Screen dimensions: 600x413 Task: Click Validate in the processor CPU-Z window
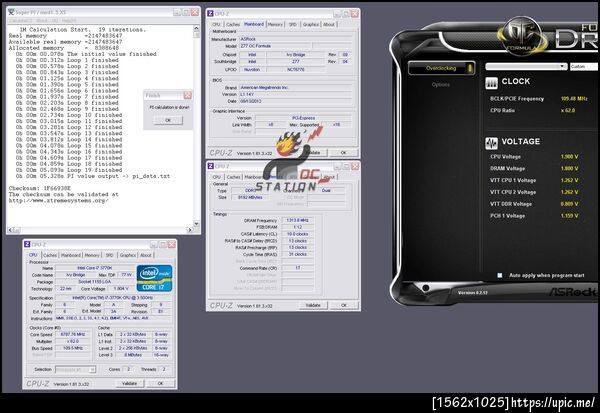tap(129, 383)
